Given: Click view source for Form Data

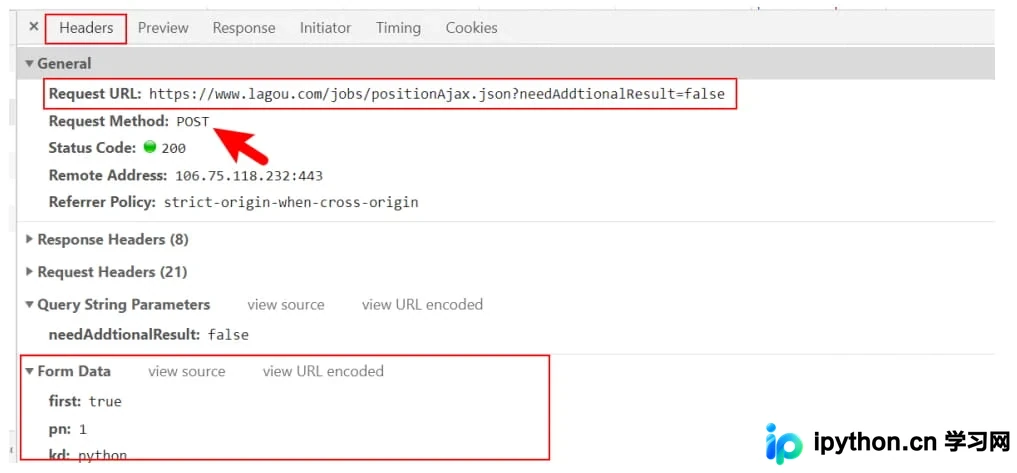Looking at the screenshot, I should (x=187, y=372).
